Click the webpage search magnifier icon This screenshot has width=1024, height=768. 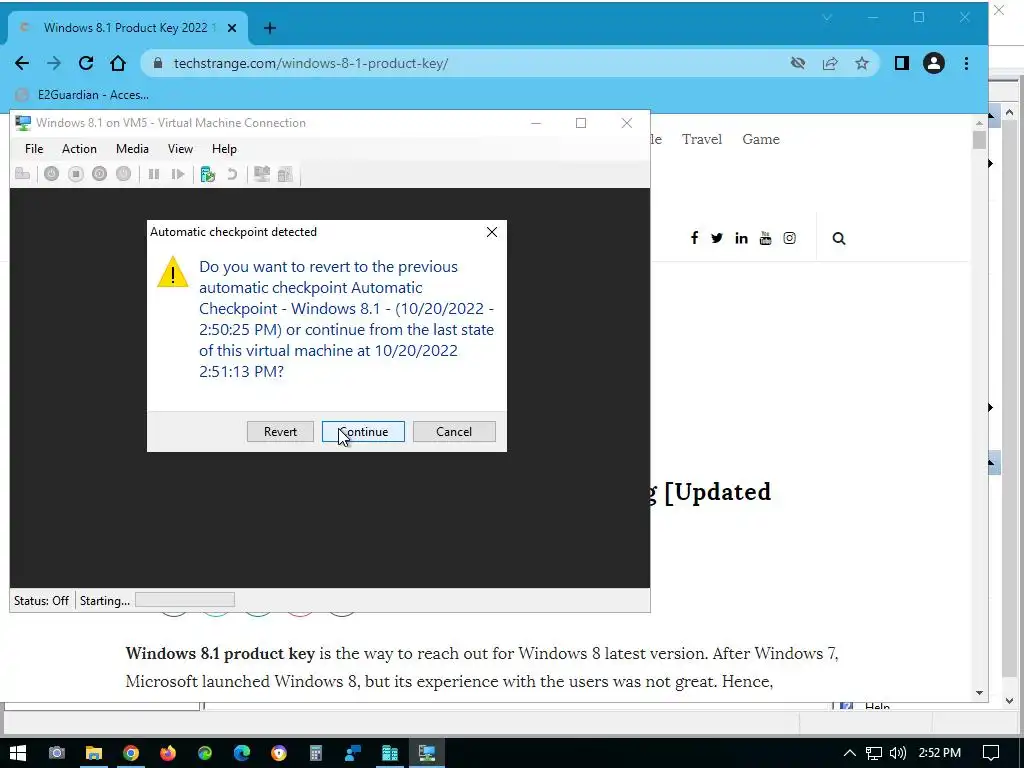click(839, 238)
